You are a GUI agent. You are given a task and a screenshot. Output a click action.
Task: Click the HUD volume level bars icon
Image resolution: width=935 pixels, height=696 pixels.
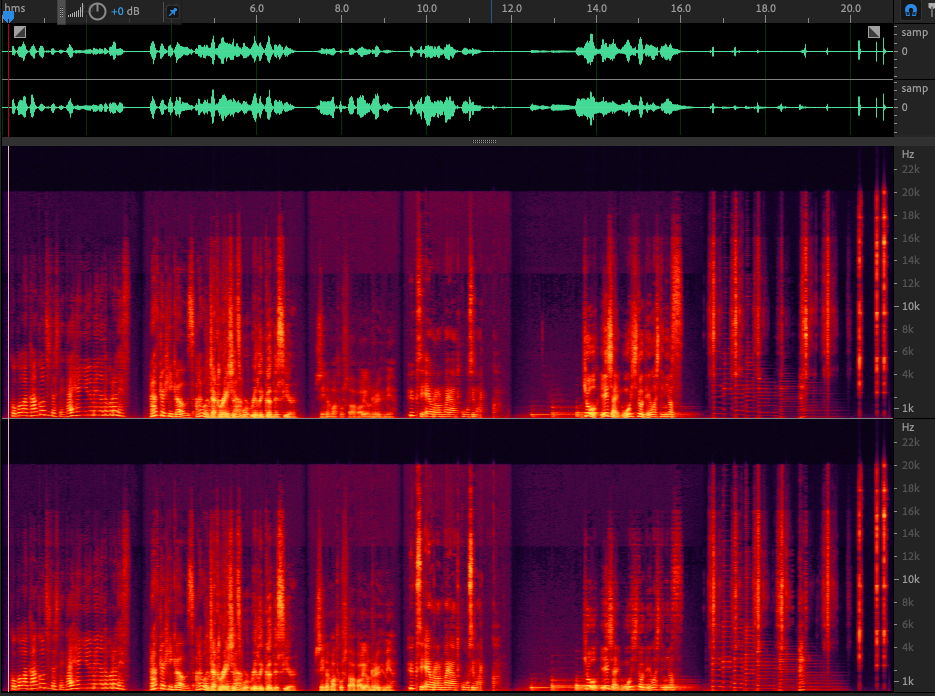(76, 11)
